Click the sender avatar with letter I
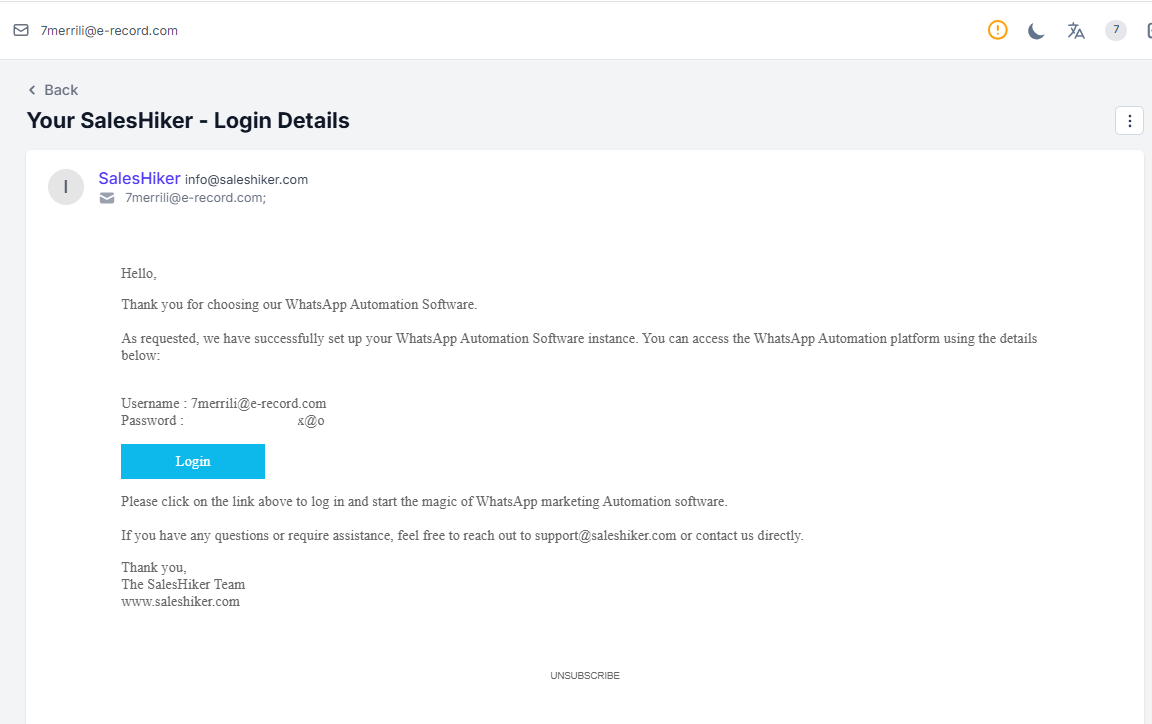Viewport: 1152px width, 724px height. (x=66, y=187)
